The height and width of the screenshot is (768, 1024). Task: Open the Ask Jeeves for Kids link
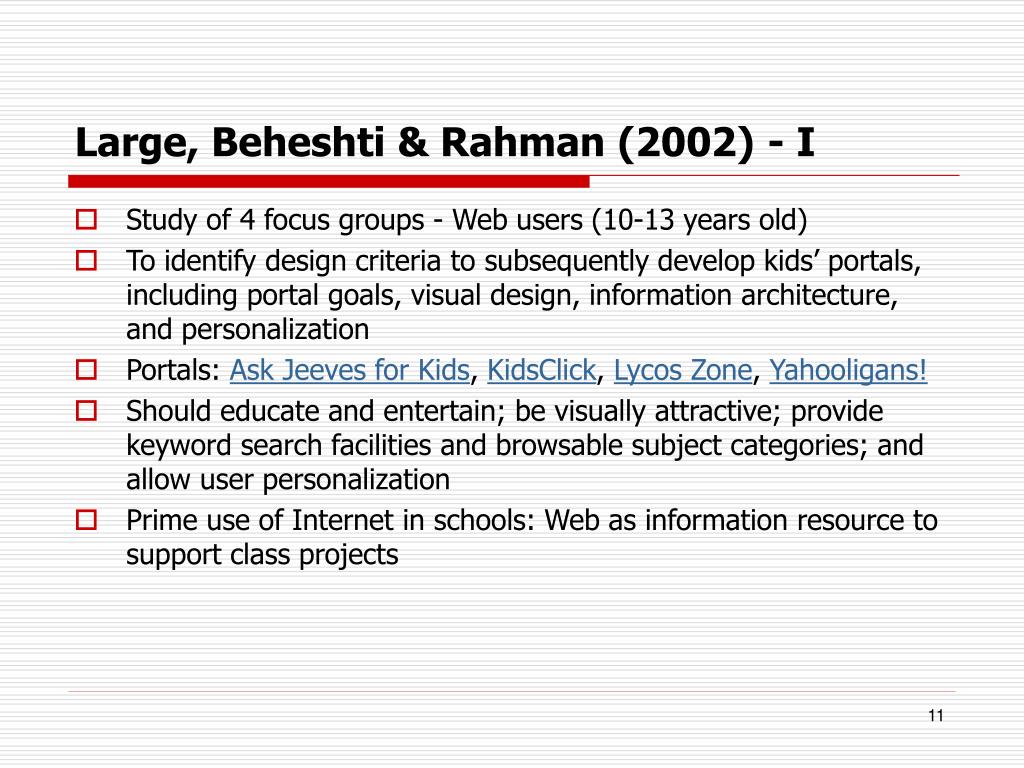tap(349, 370)
